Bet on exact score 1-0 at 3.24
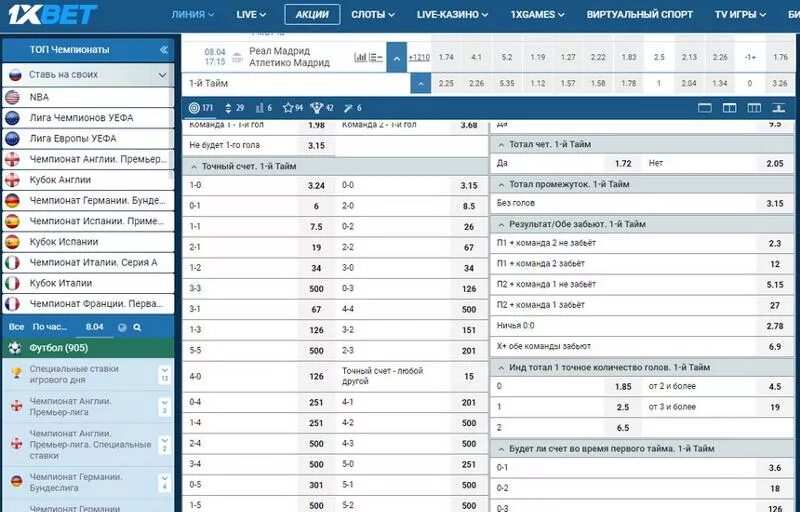 click(316, 186)
